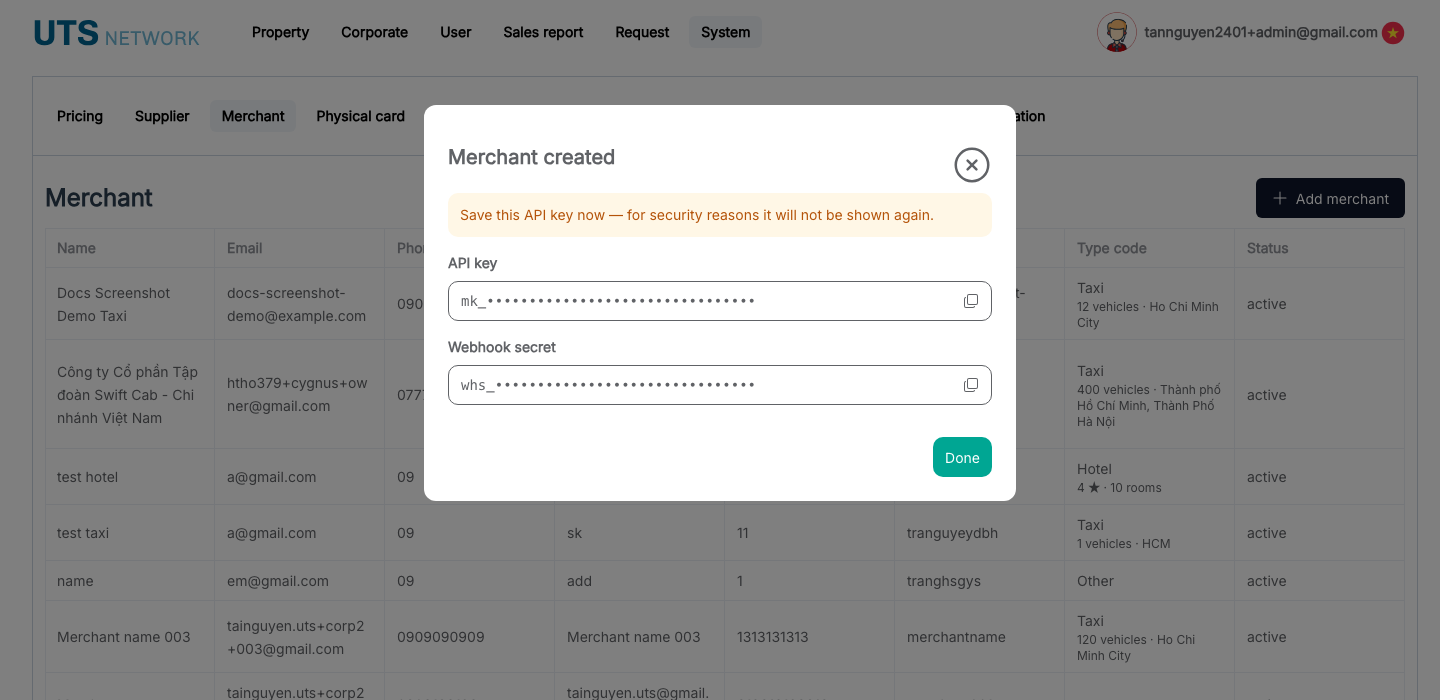Switch to the Merchant tab

click(x=253, y=116)
